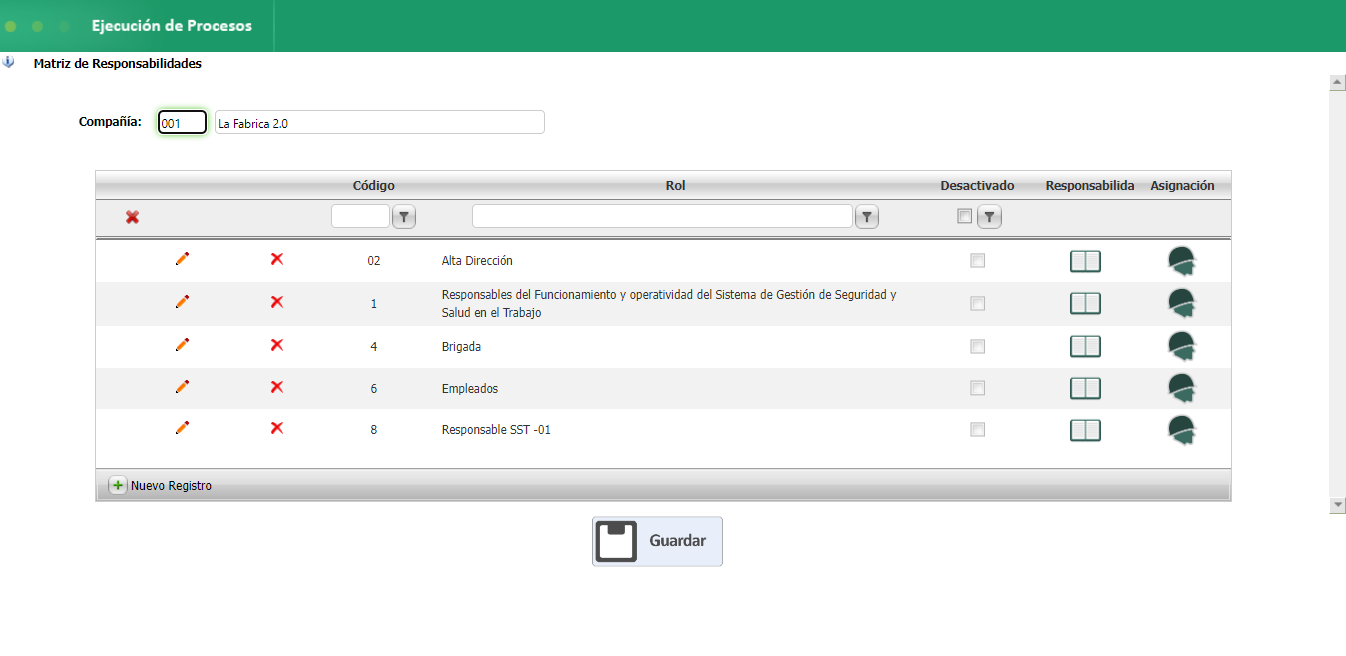This screenshot has height=656, width=1346.
Task: Click the Compañía code field 001
Action: pos(182,122)
